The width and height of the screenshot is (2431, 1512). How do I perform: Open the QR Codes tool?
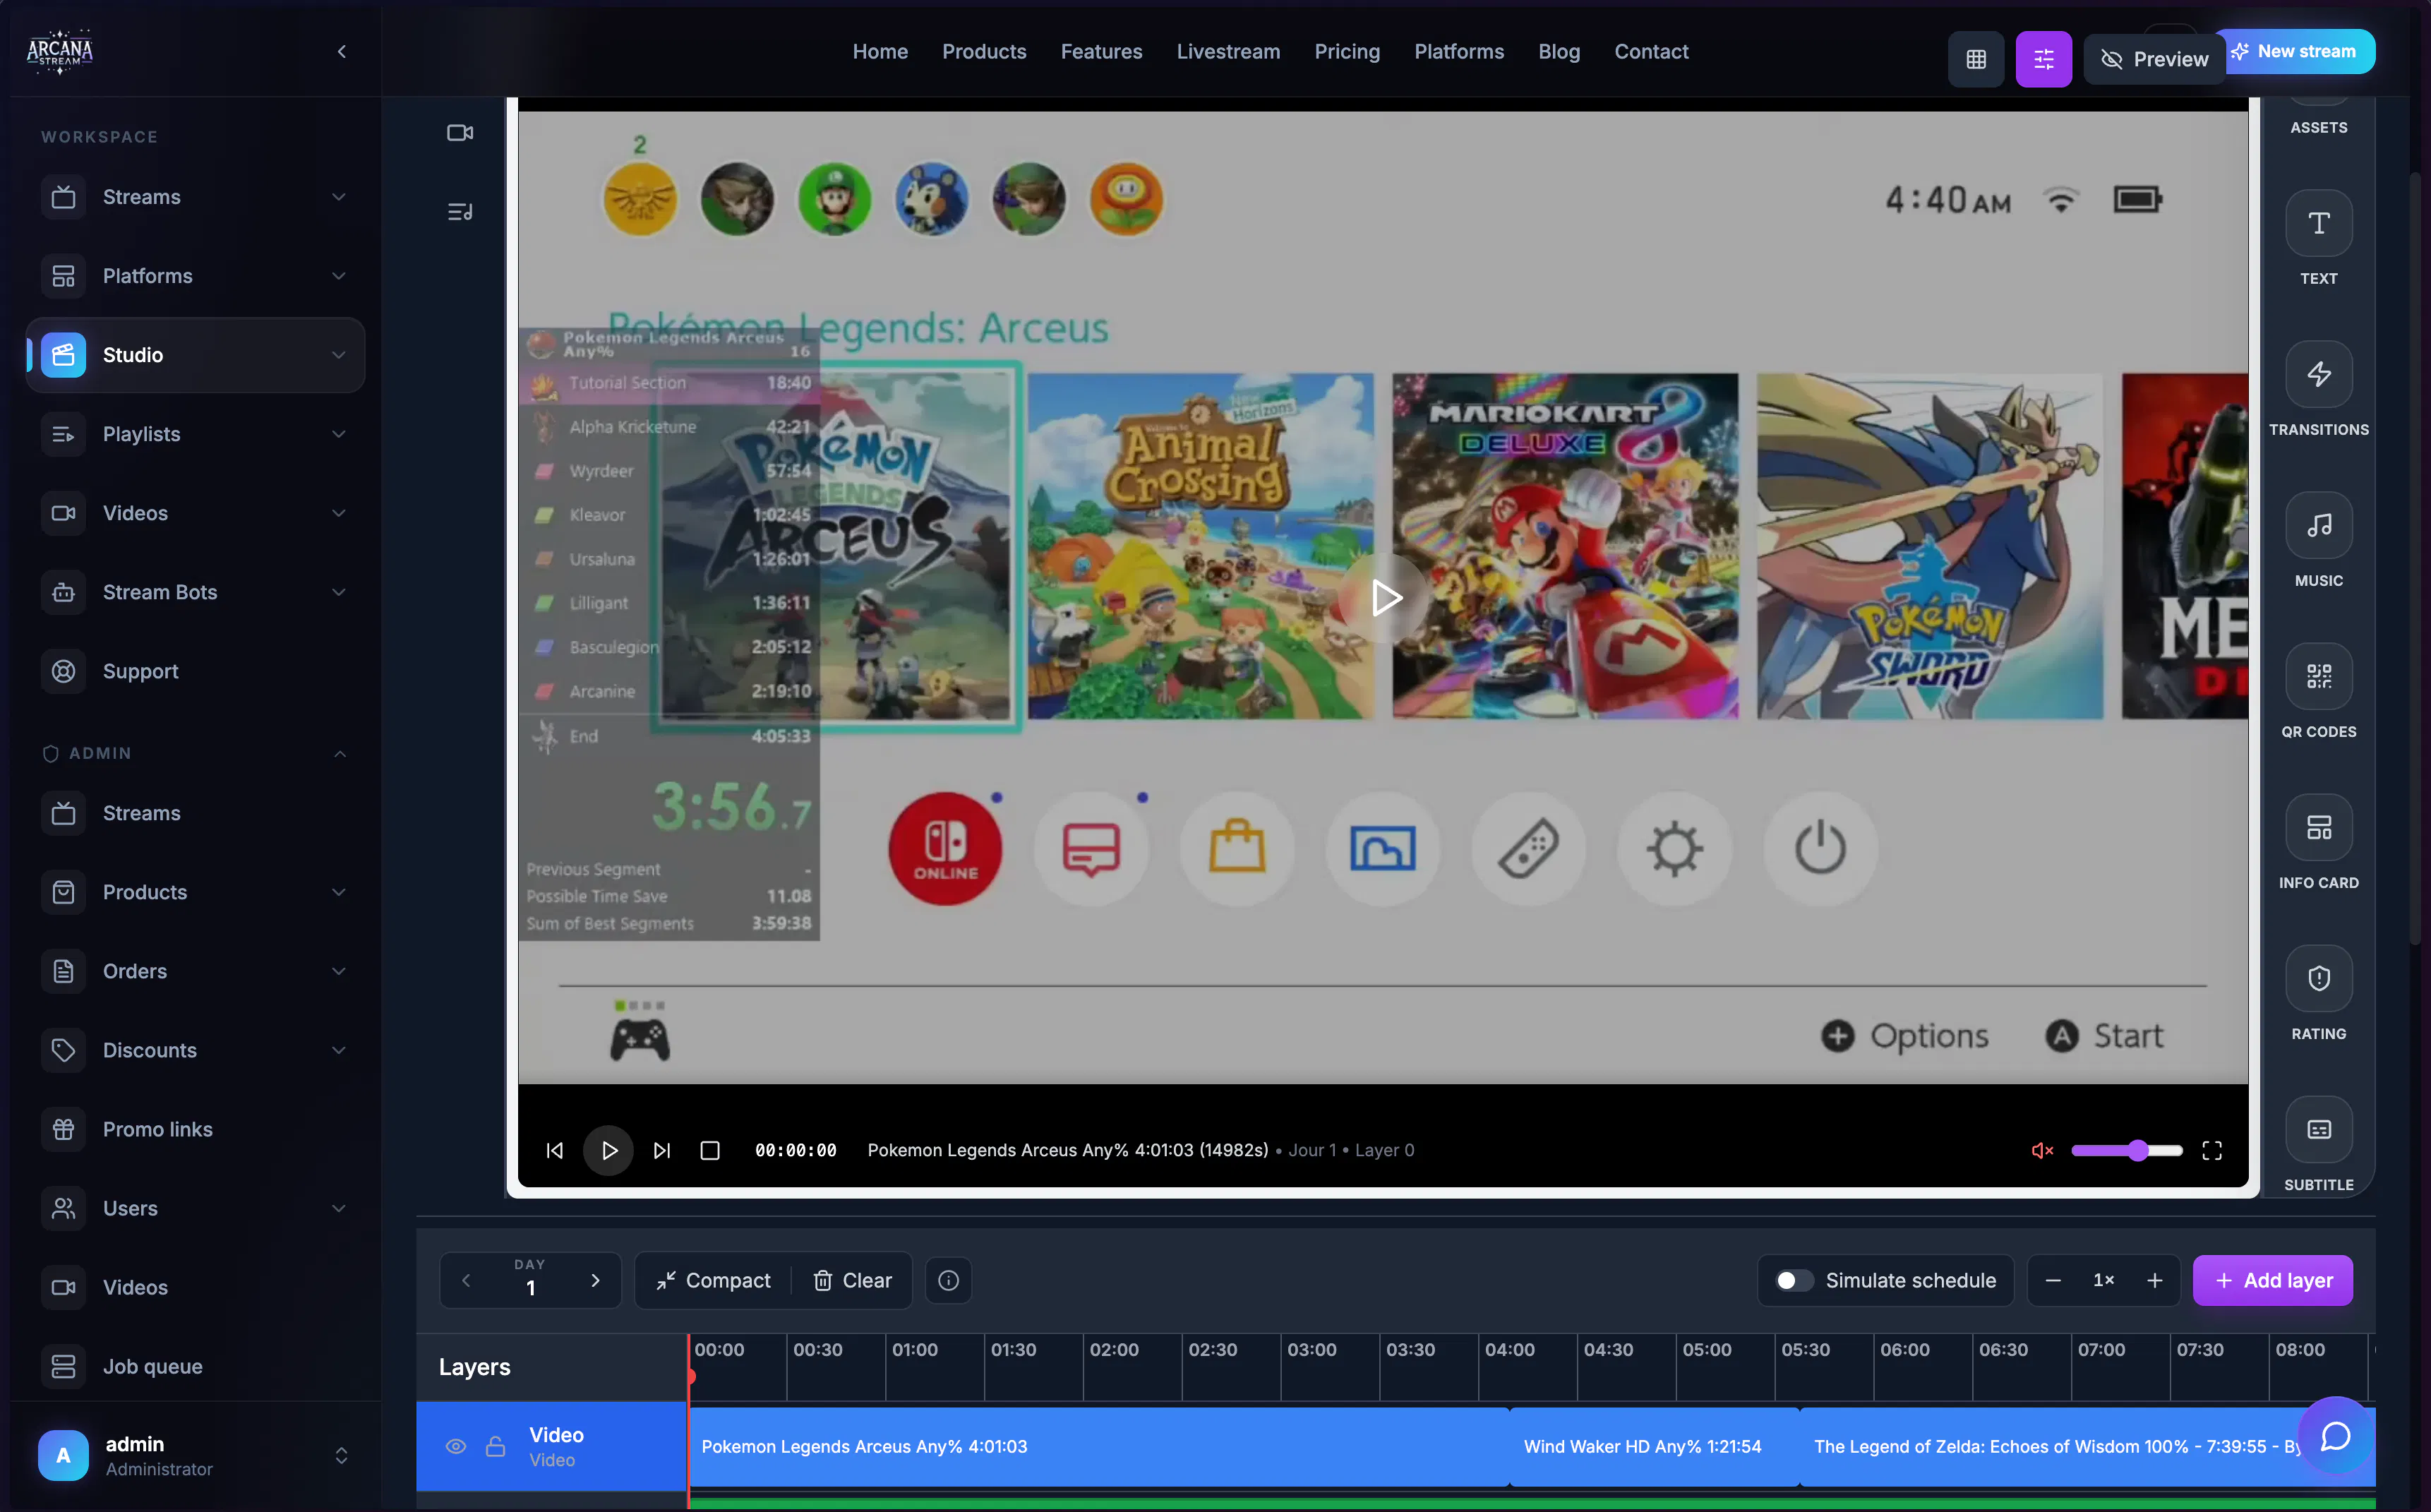(x=2318, y=676)
